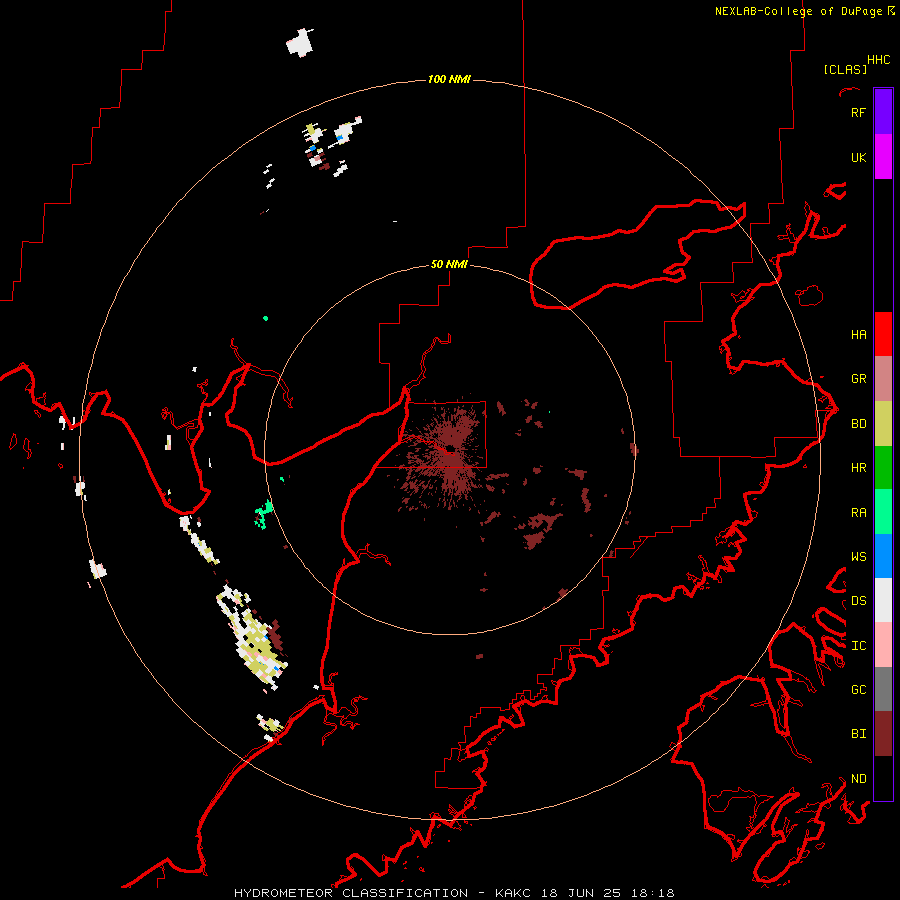Viewport: 900px width, 900px height.
Task: Click the UK legend label
Action: [858, 157]
